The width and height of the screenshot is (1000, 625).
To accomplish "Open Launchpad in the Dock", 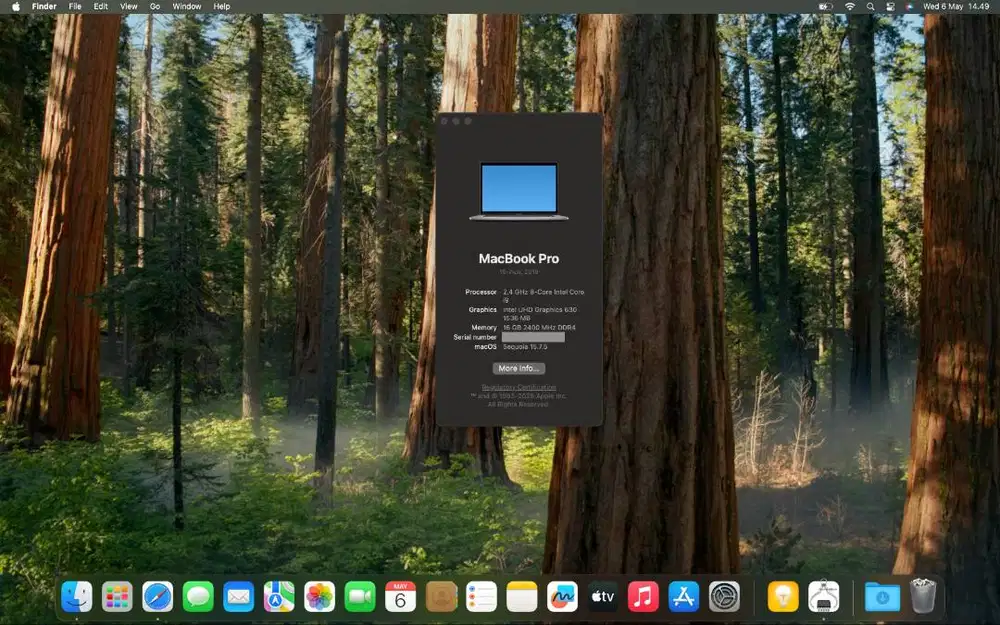I will [117, 597].
